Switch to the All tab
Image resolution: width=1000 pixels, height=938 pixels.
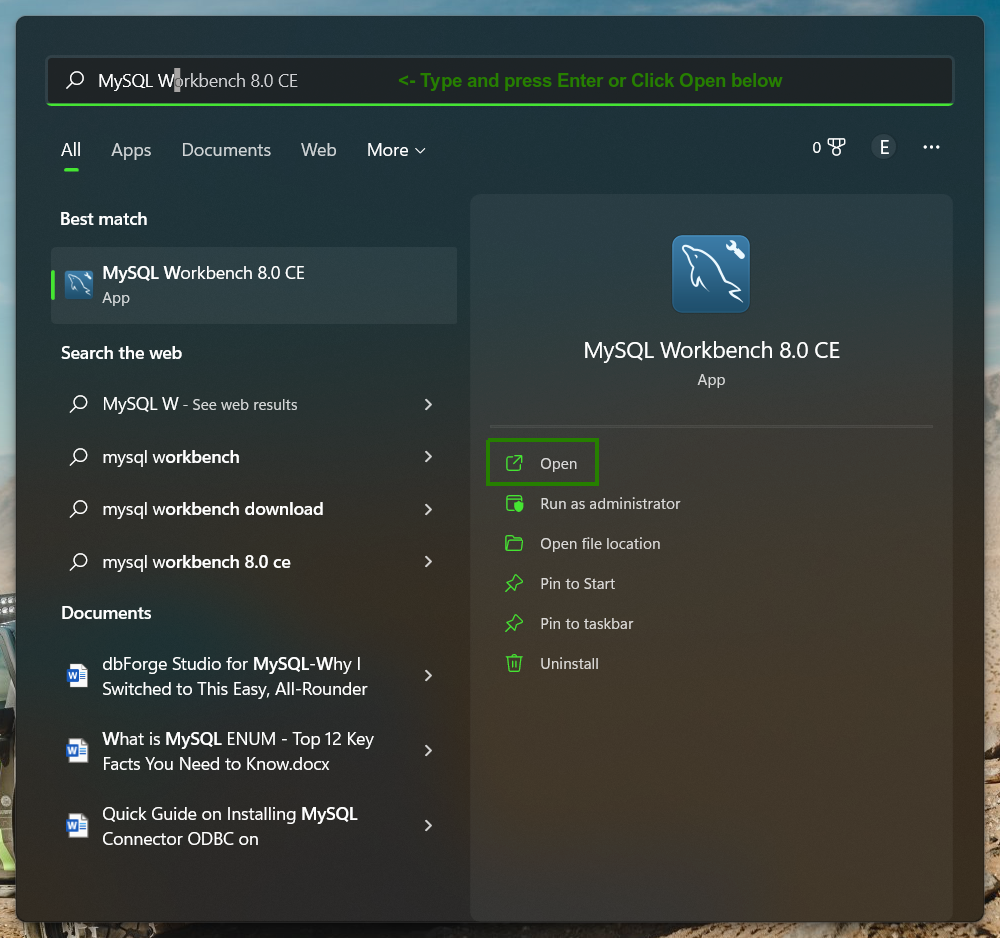[71, 150]
